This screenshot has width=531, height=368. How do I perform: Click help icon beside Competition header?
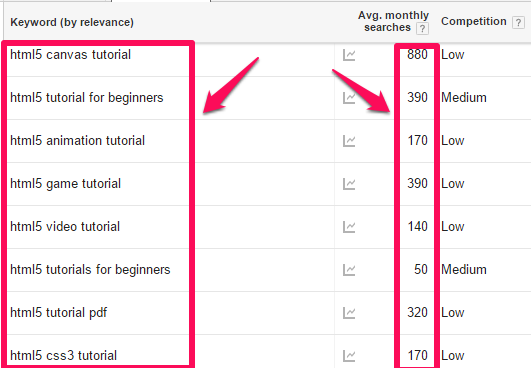[x=518, y=23]
